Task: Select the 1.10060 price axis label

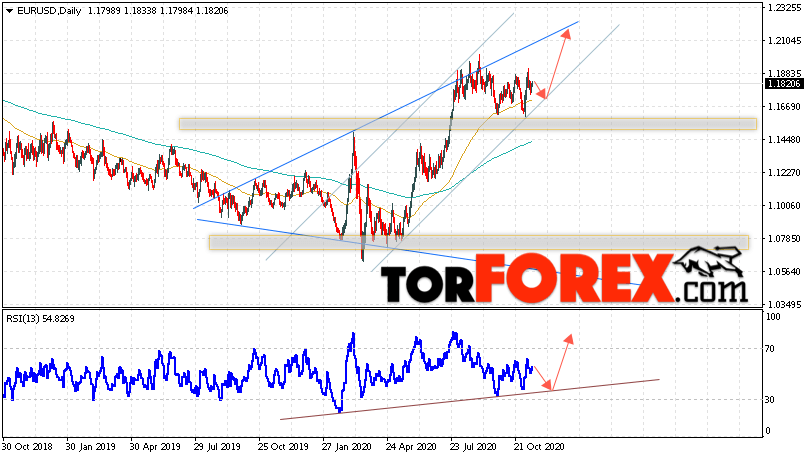Action: coord(784,206)
